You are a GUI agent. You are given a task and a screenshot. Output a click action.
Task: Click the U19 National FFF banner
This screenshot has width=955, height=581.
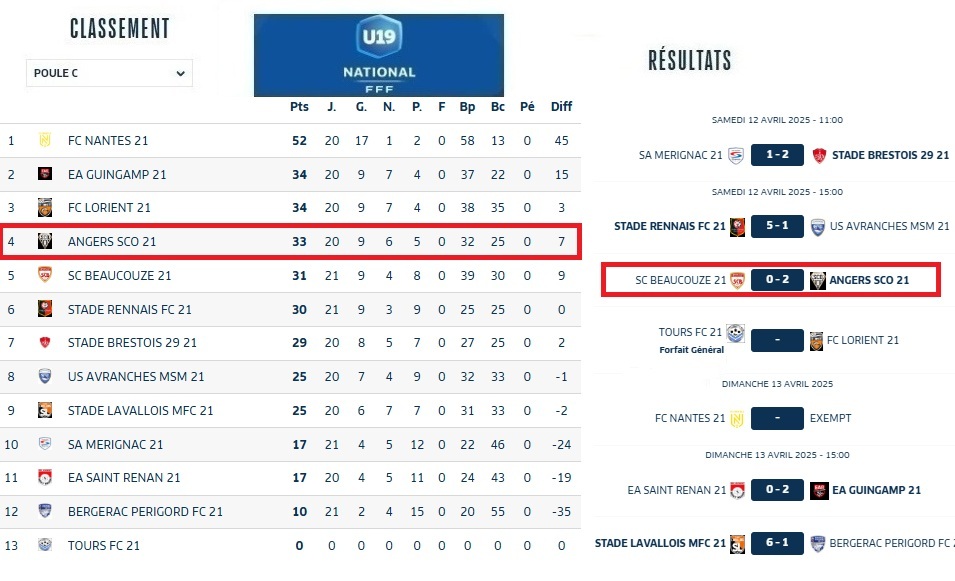[x=379, y=55]
